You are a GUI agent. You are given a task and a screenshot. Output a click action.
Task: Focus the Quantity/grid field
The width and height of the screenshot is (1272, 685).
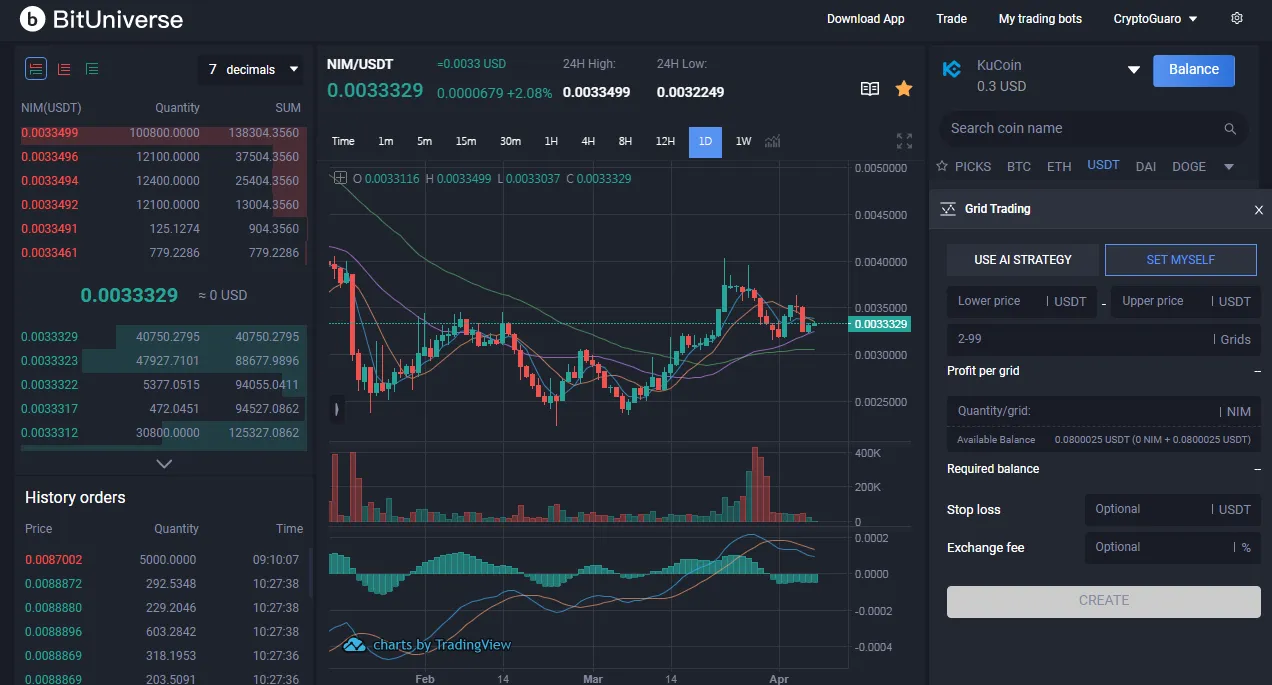[1104, 411]
